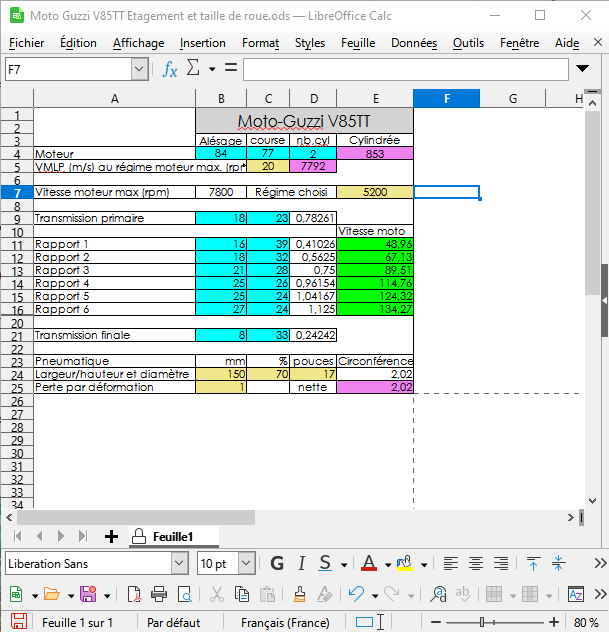The width and height of the screenshot is (609, 632).
Task: Click the Rapport 6 speed cell 134,27
Action: 375,309
